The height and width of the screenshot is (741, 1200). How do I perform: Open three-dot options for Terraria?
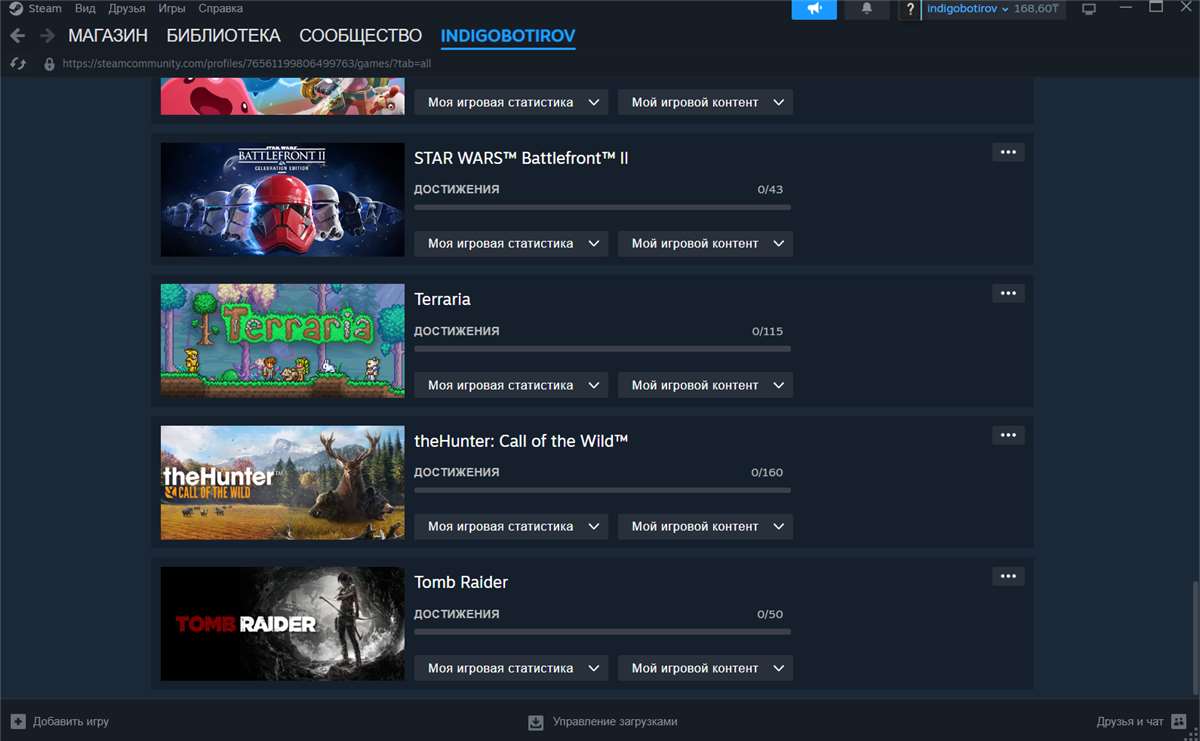1008,293
